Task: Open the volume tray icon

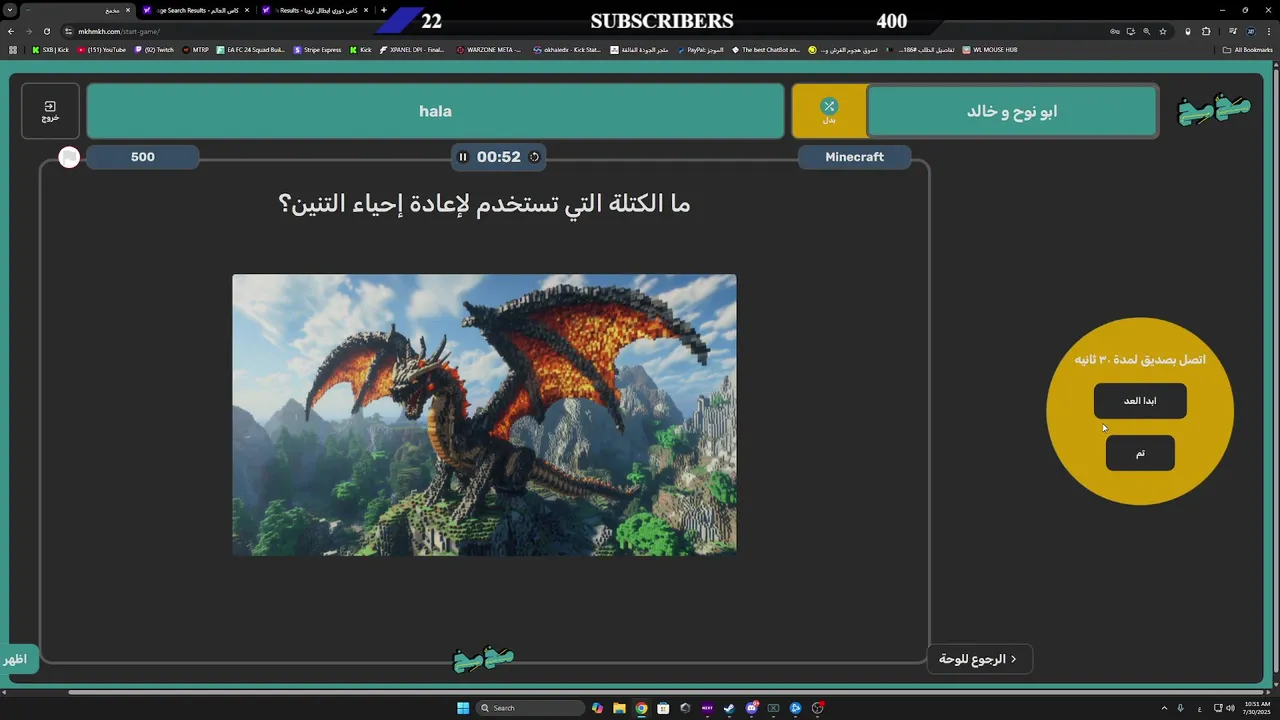Action: [1230, 708]
